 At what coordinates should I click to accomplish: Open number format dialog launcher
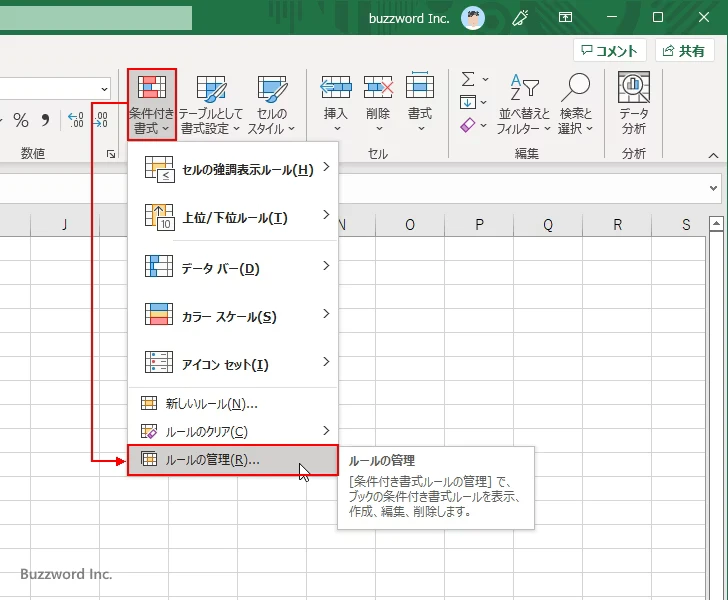111,154
